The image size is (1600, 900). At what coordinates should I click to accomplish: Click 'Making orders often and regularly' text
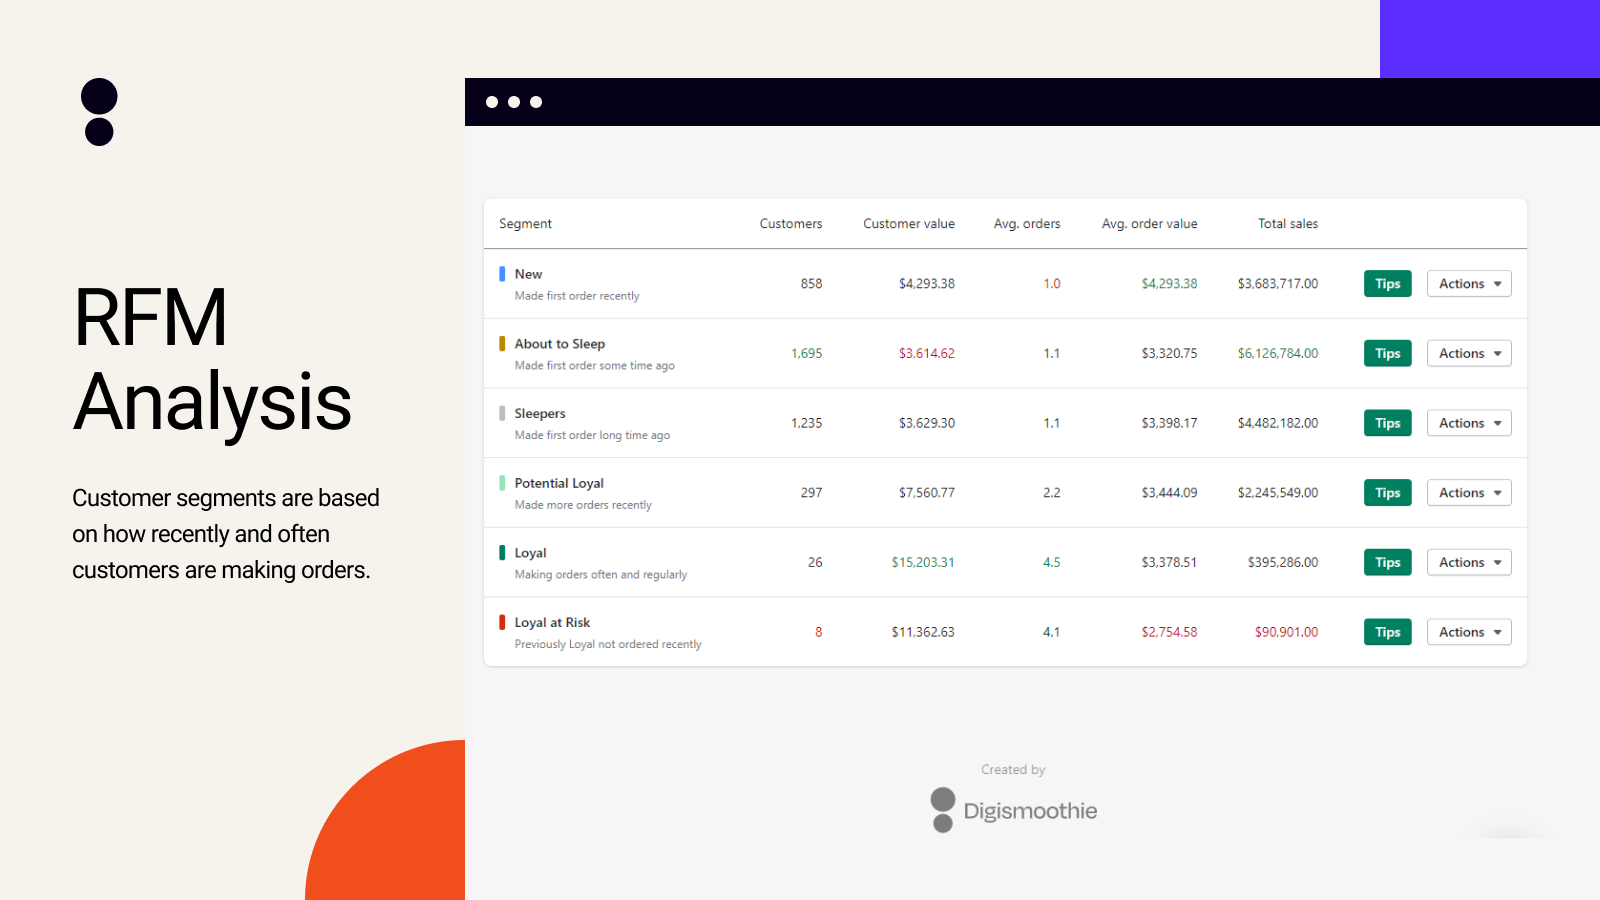pos(600,575)
